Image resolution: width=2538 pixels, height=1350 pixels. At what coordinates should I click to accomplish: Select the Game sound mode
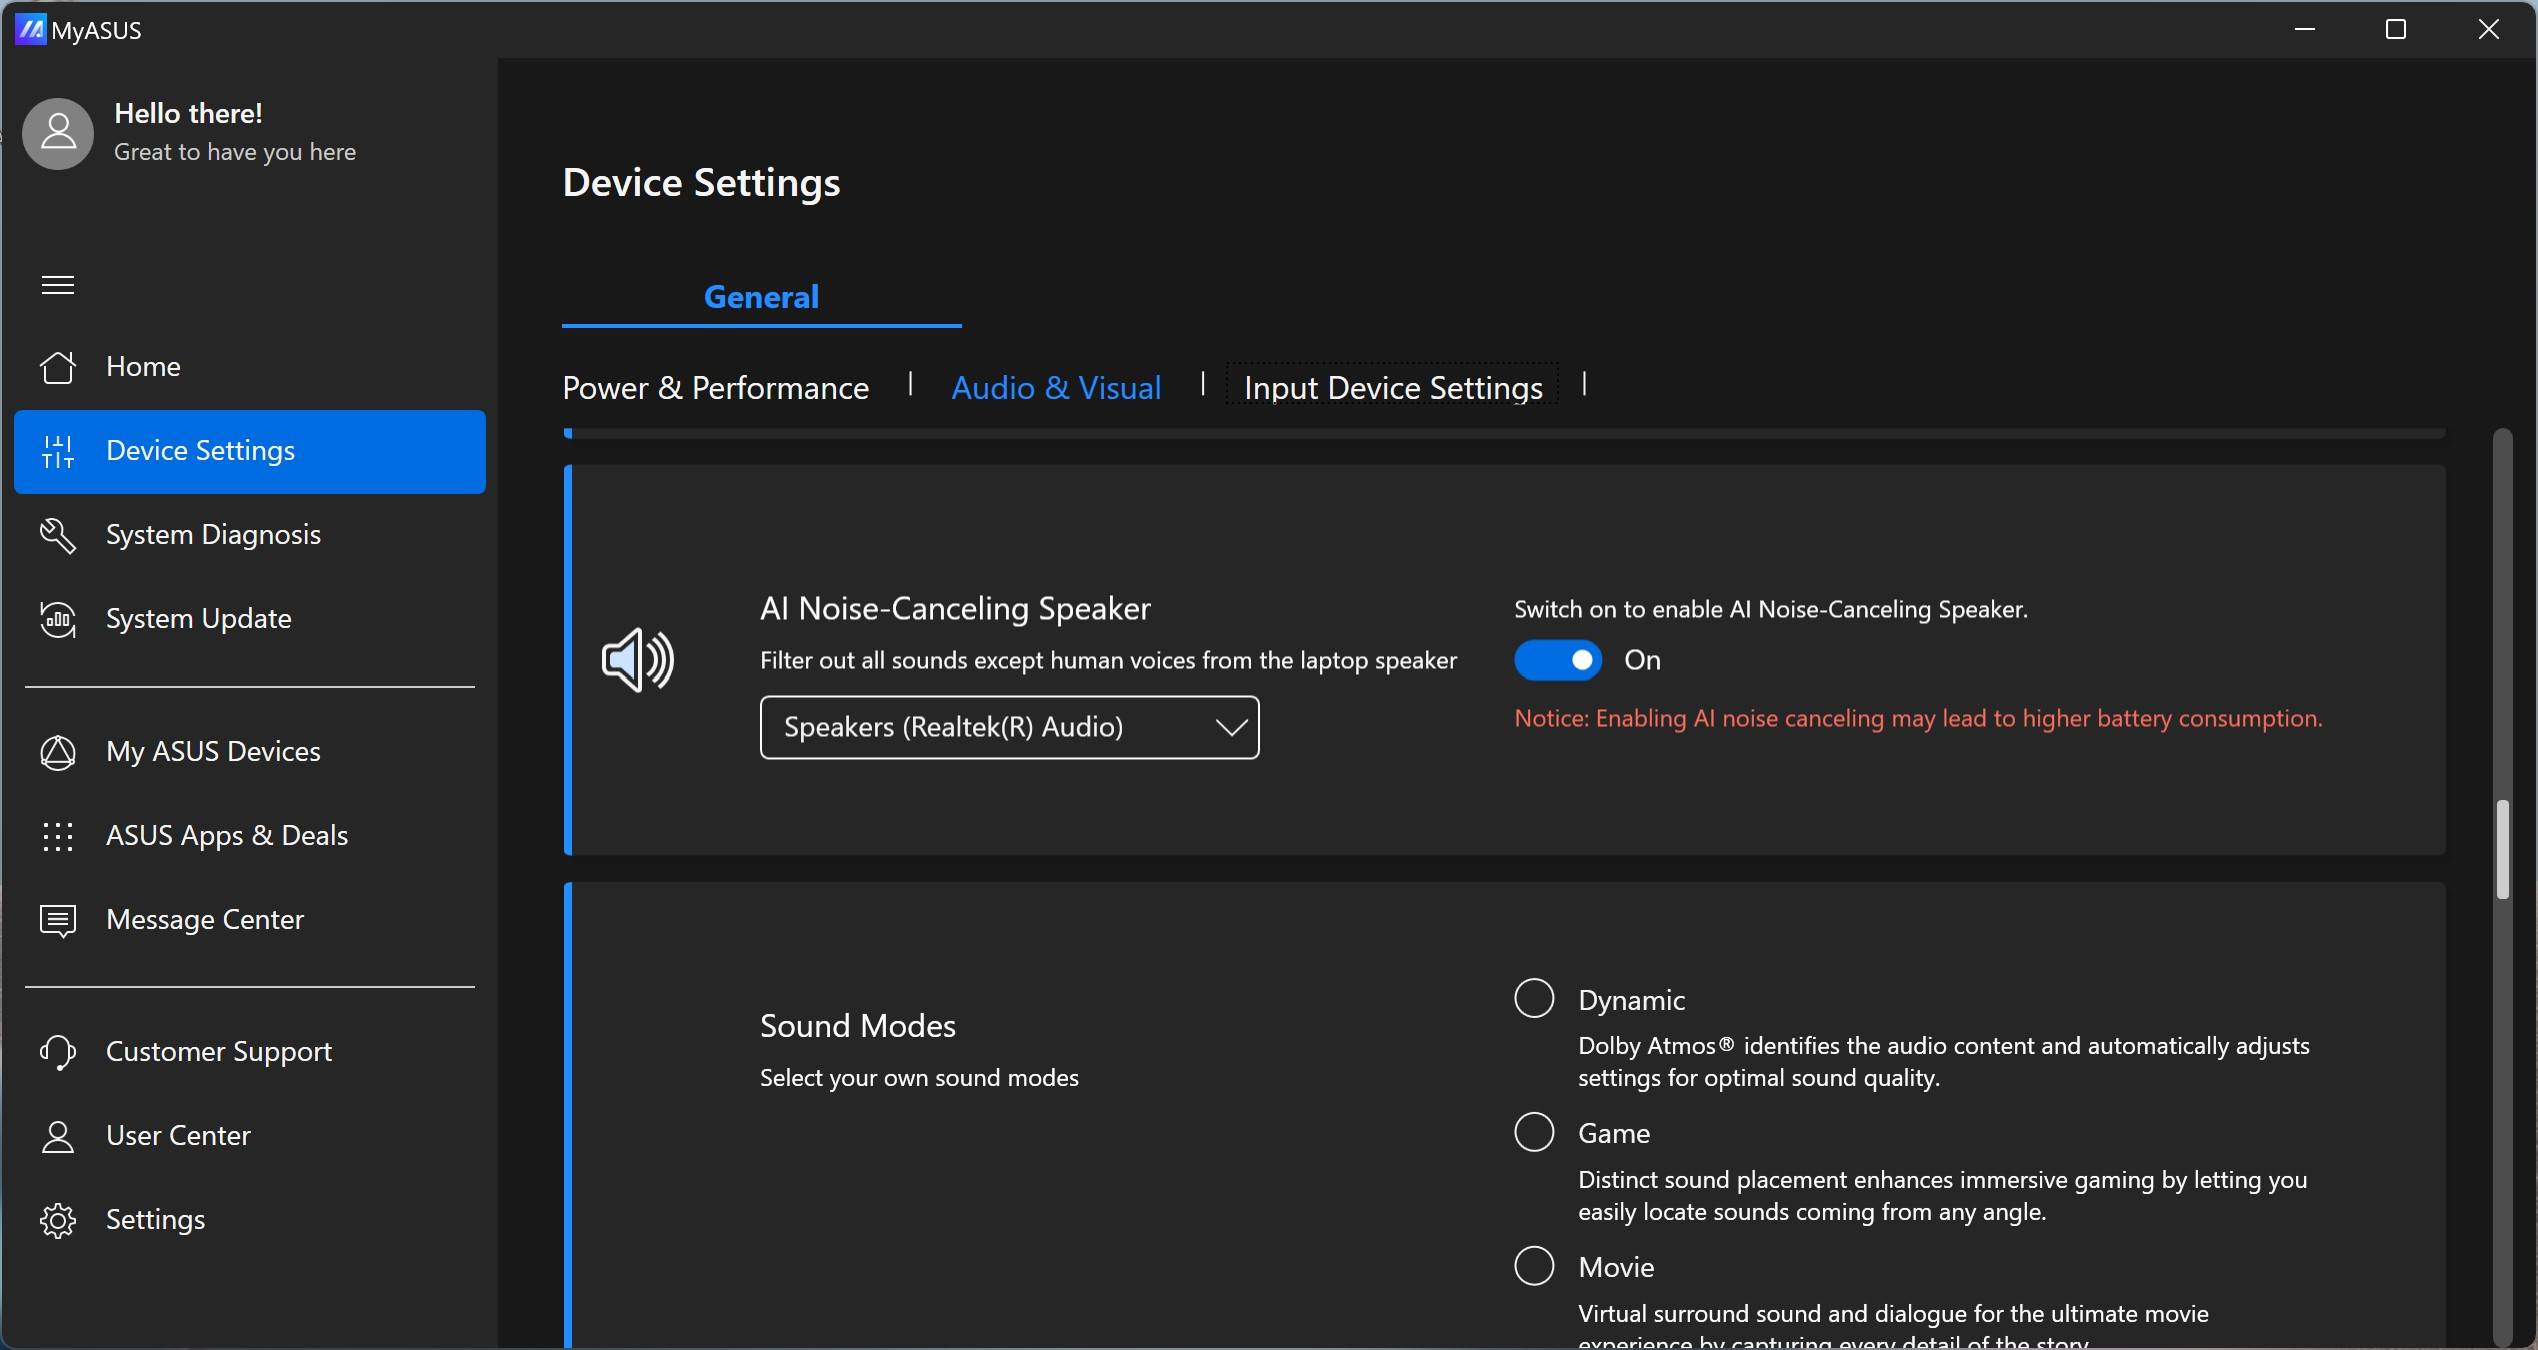[x=1534, y=1132]
